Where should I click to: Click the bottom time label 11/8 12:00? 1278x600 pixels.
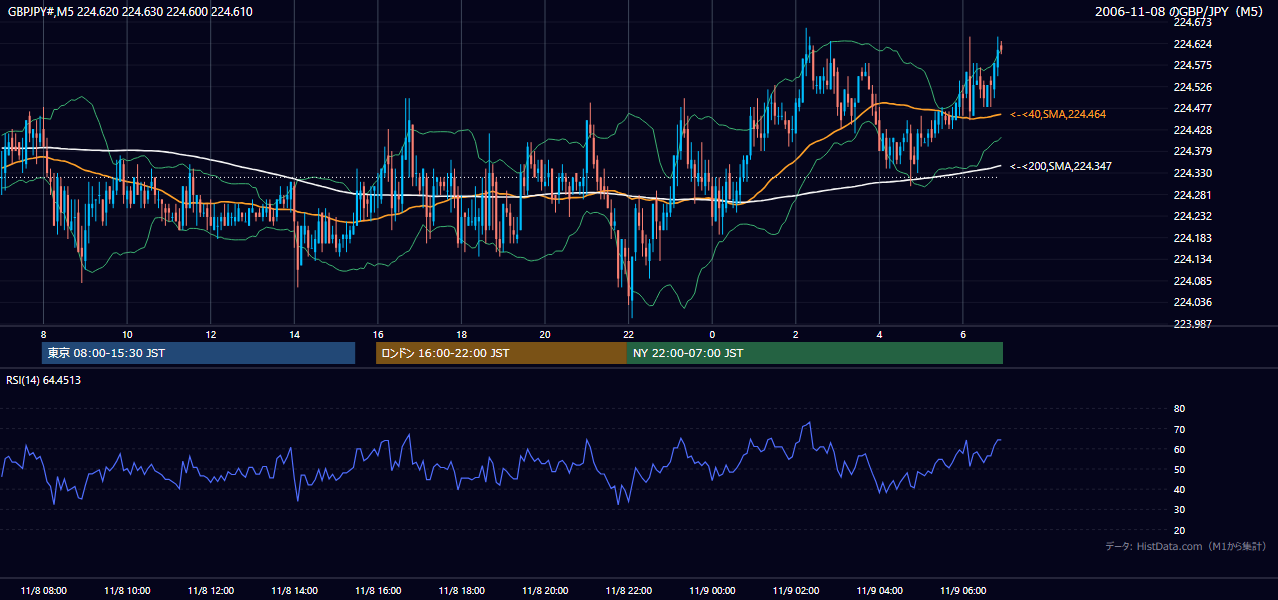tap(210, 591)
